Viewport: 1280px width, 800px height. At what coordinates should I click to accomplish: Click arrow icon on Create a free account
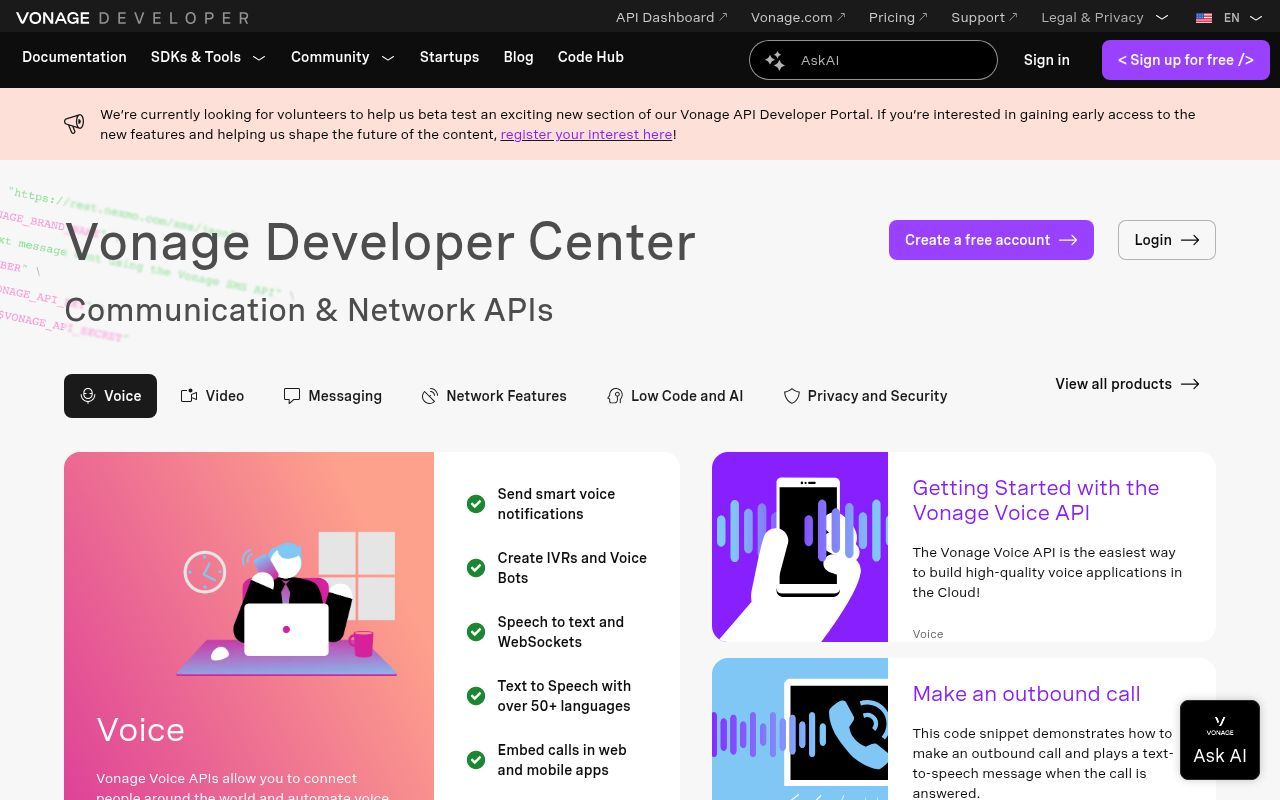pyautogui.click(x=1068, y=240)
